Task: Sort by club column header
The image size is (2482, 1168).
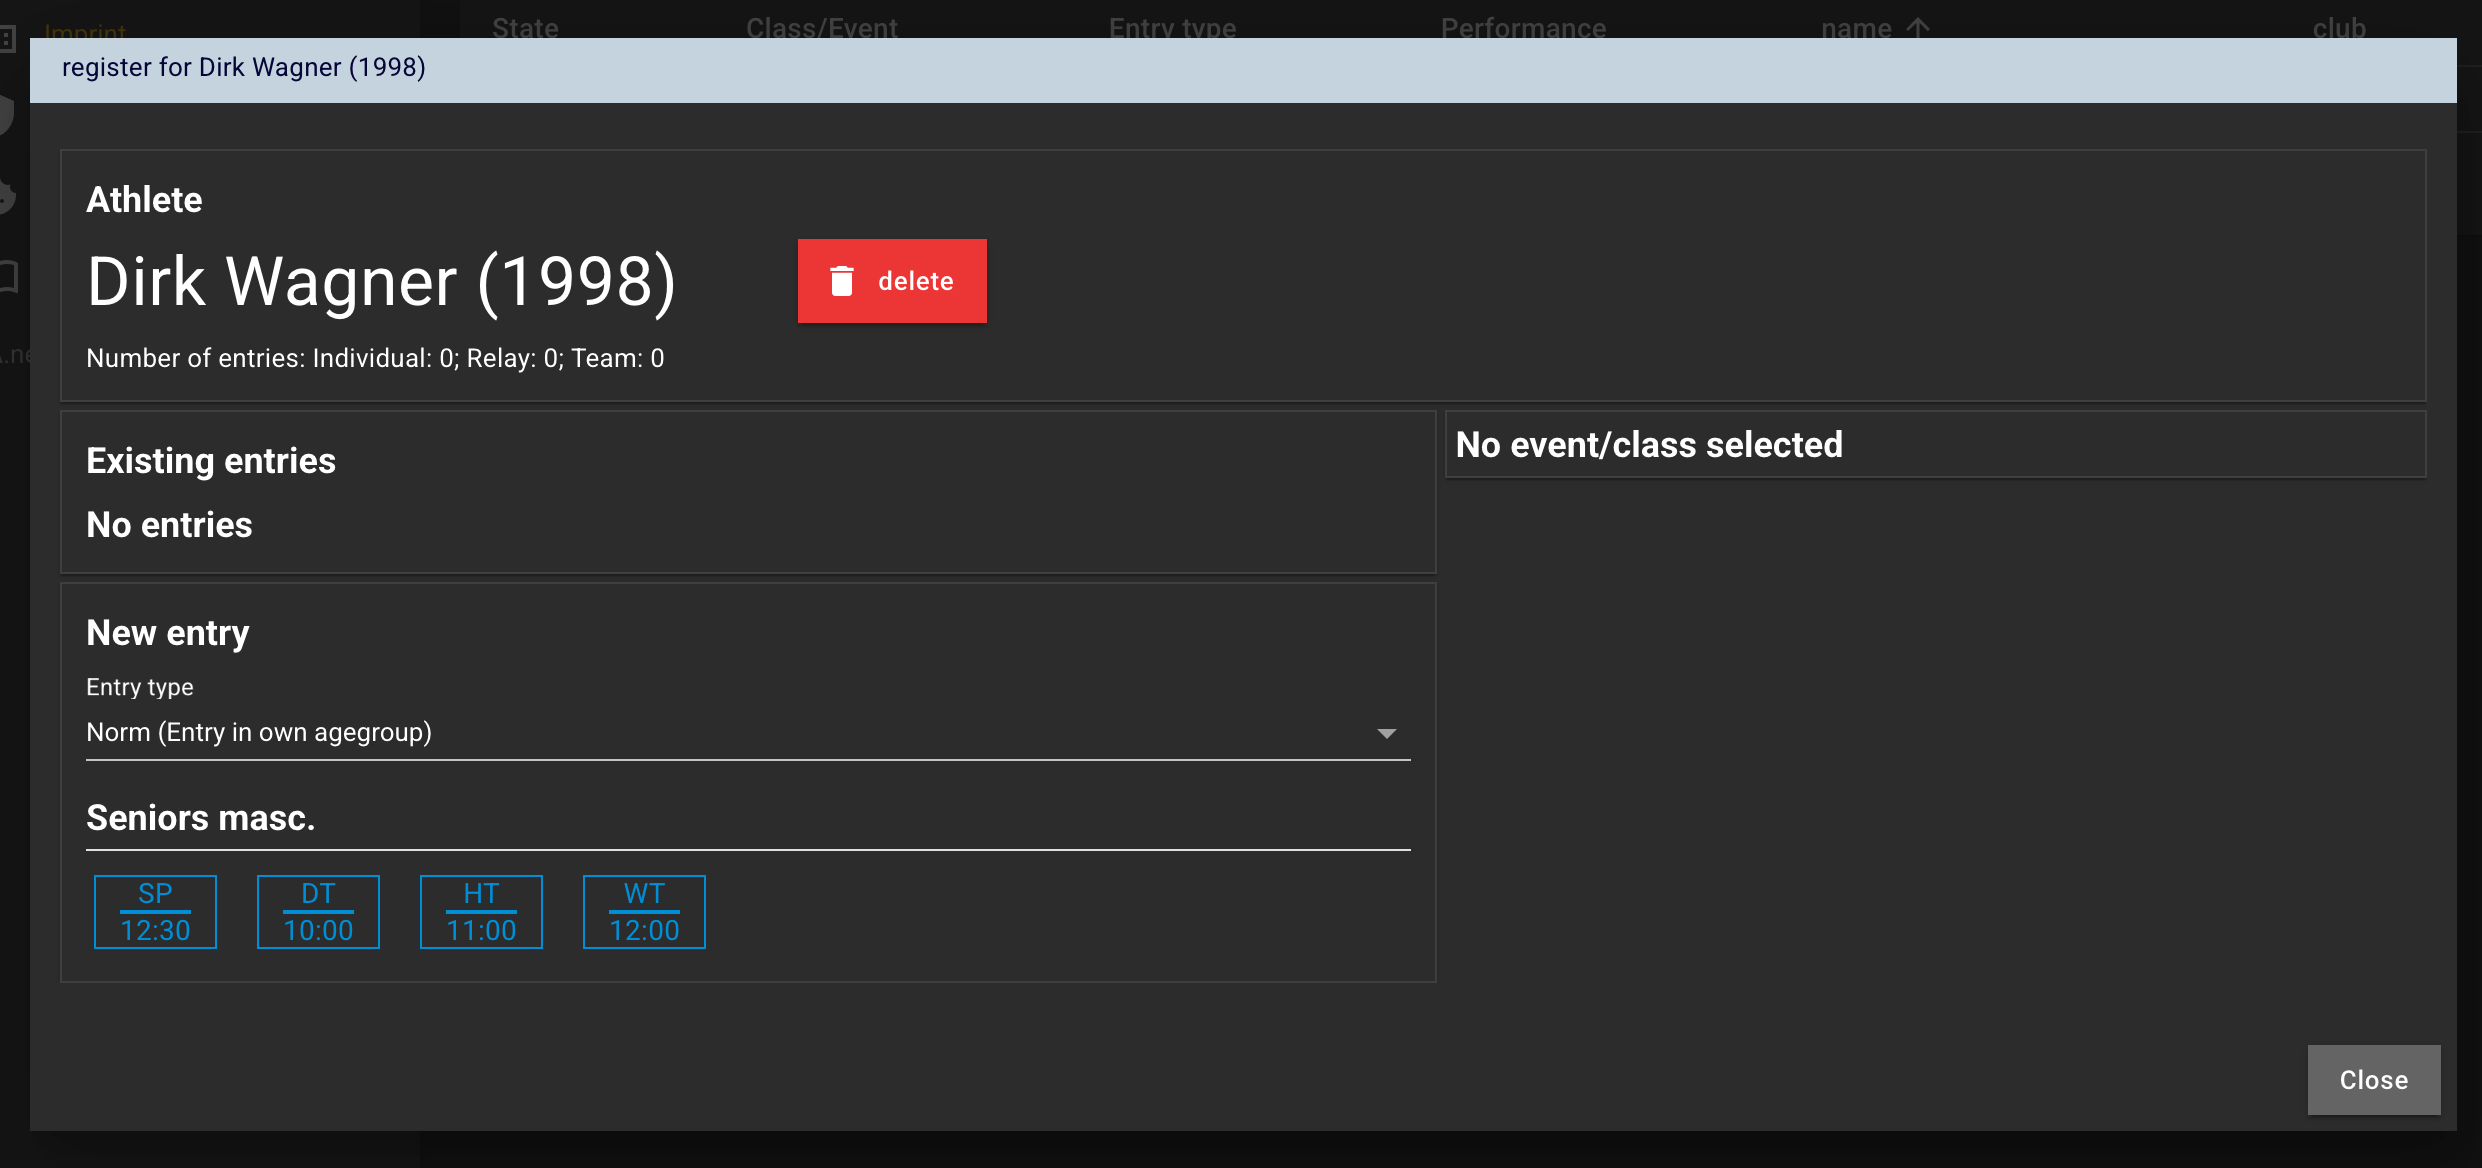Action: (x=2339, y=27)
